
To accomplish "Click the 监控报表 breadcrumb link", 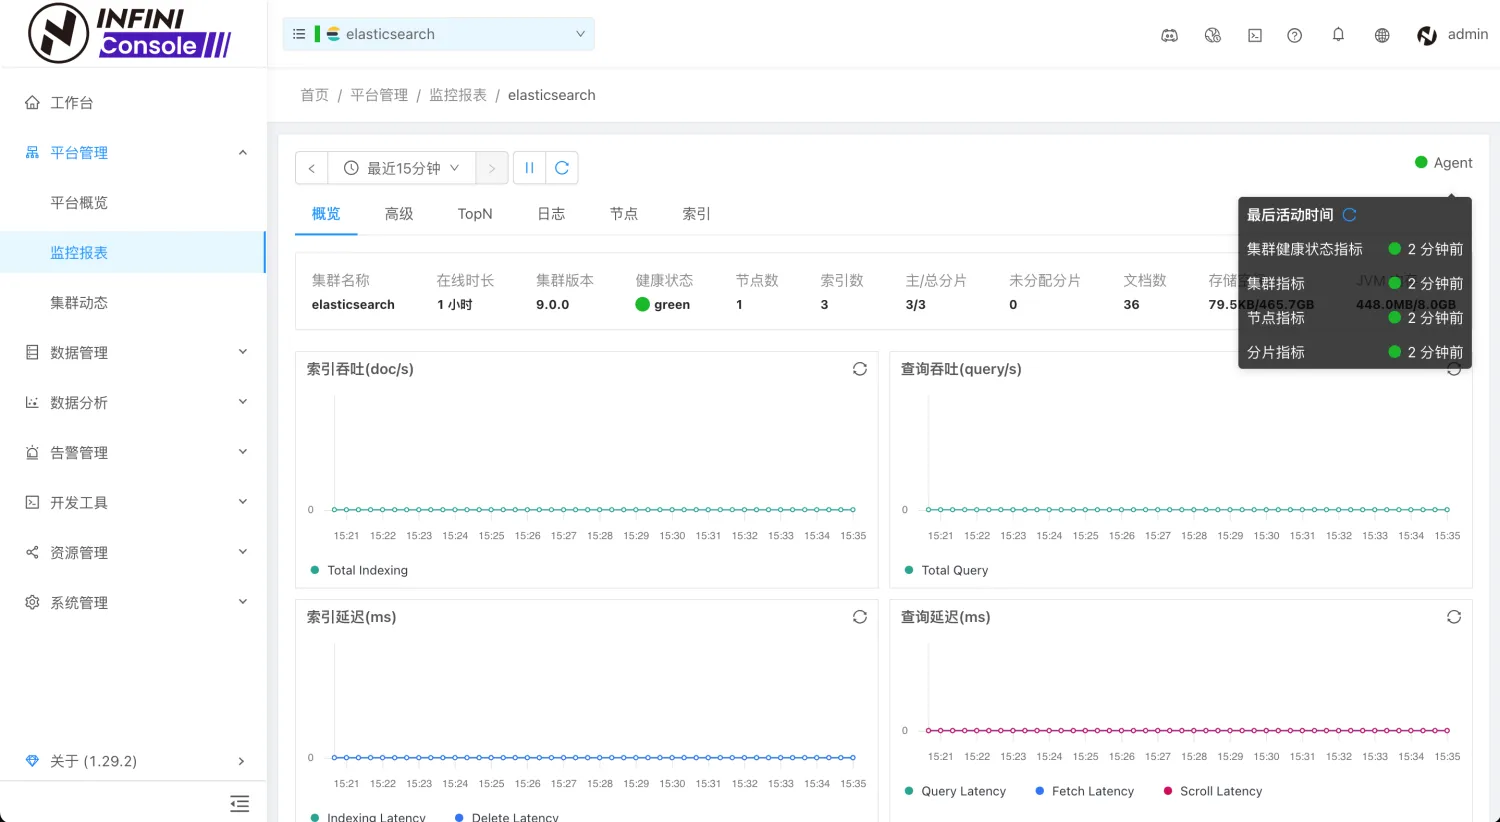I will 458,95.
